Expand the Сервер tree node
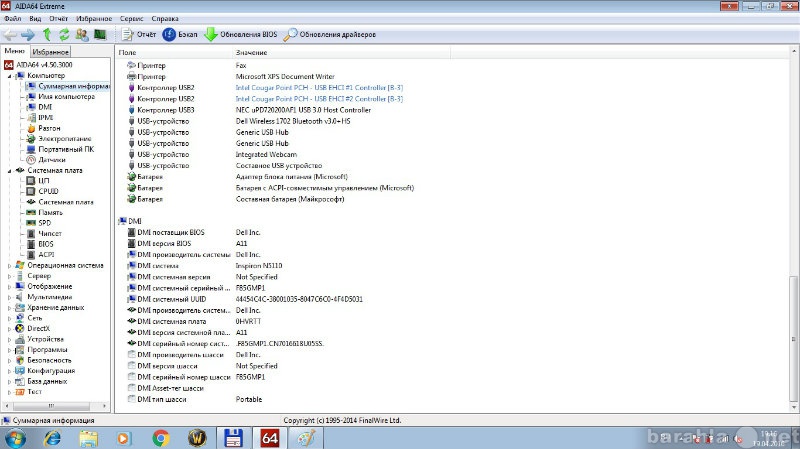This screenshot has height=449, width=800. [x=10, y=276]
